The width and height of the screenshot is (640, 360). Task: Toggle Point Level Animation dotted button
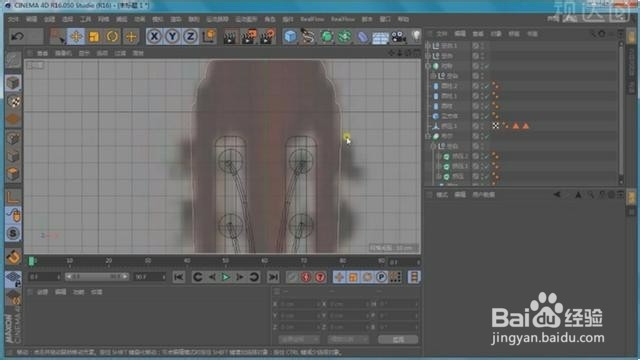(x=395, y=277)
